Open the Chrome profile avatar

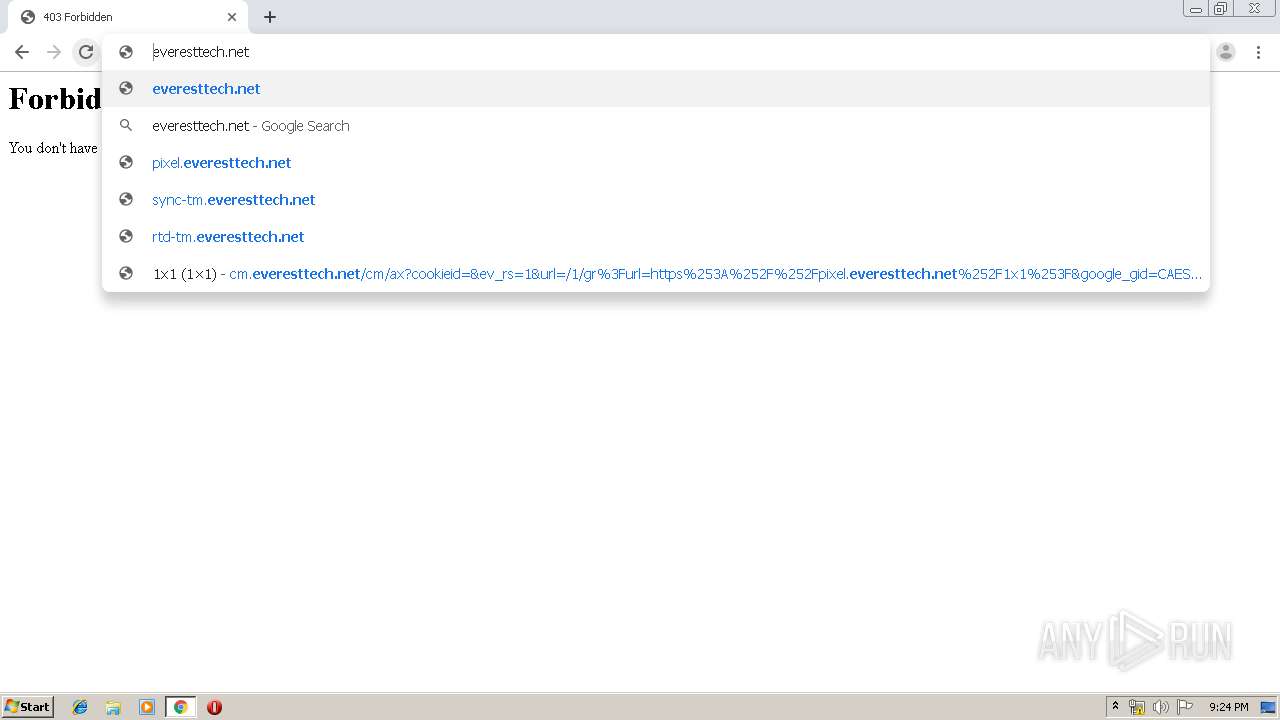(1226, 52)
